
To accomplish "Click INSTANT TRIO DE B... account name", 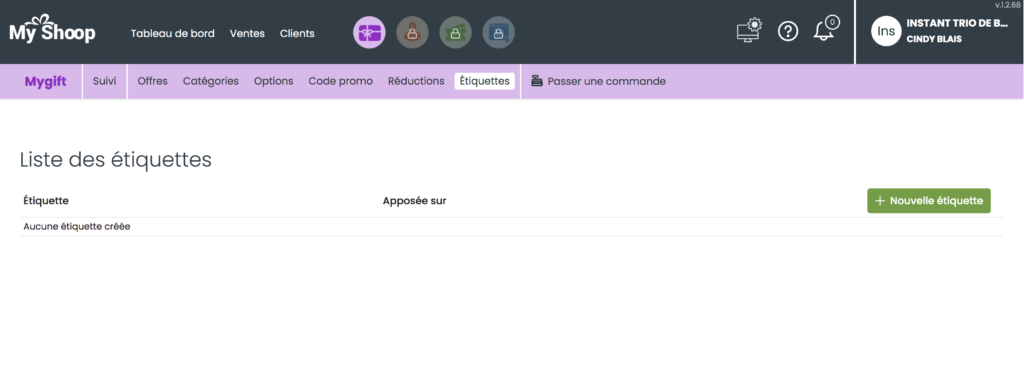I will [957, 23].
